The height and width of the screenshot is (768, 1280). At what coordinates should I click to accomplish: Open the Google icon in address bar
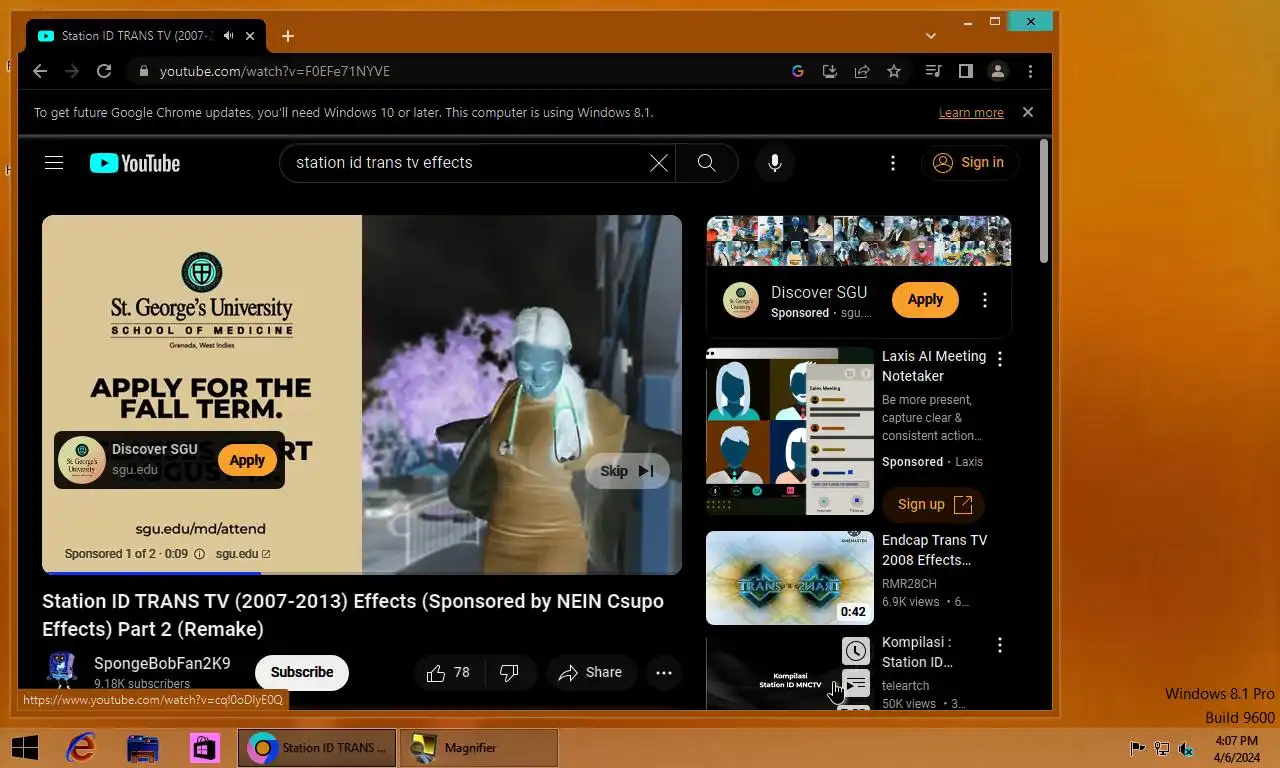797,71
